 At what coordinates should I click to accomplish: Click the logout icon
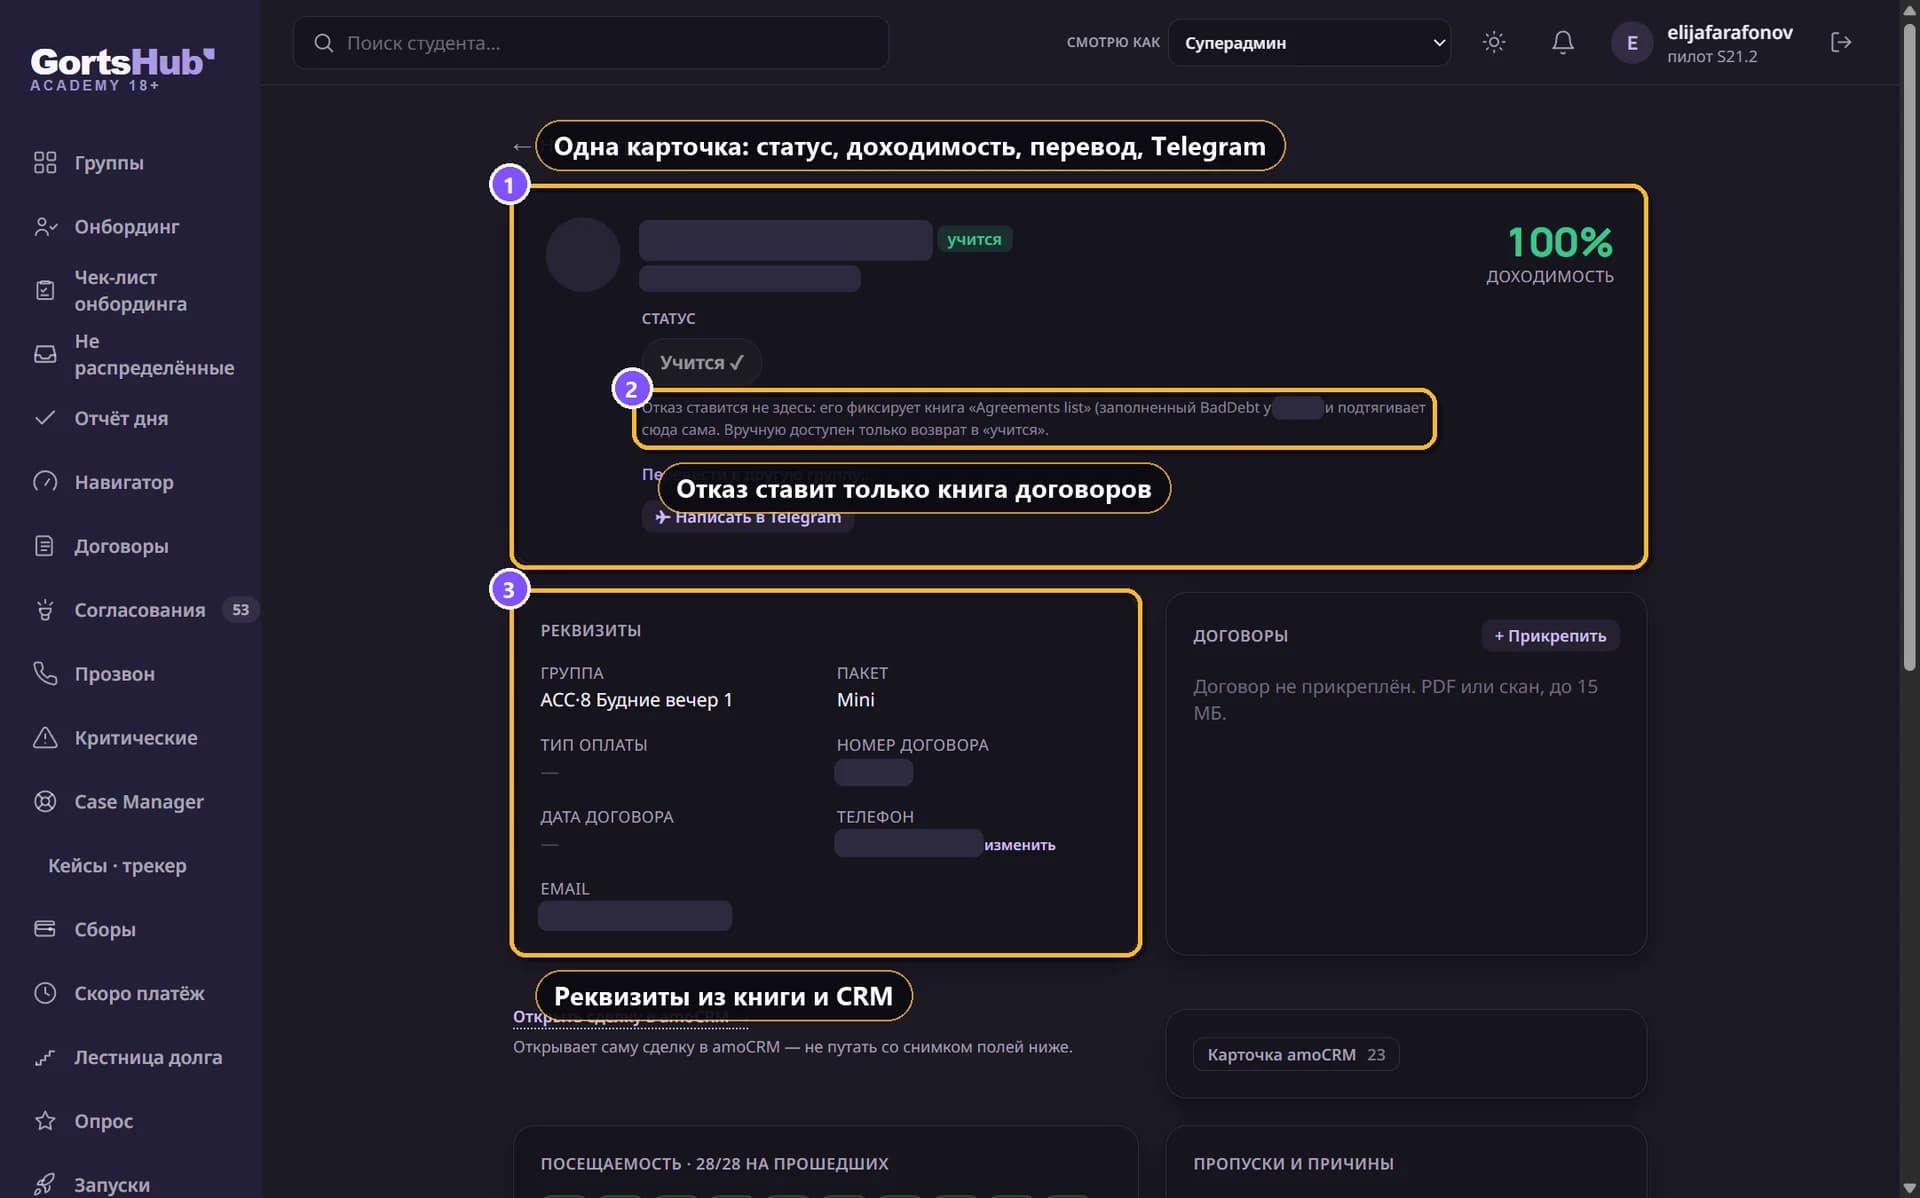tap(1841, 42)
